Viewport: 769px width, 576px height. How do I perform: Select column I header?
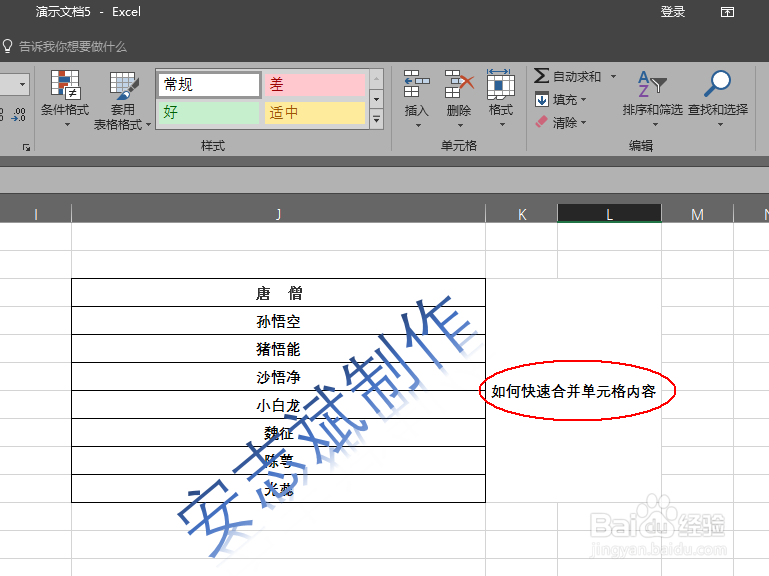point(36,214)
